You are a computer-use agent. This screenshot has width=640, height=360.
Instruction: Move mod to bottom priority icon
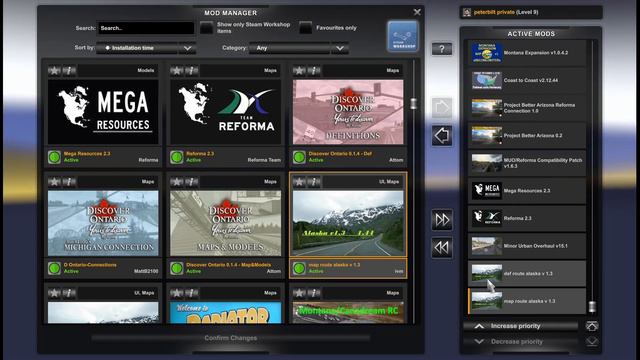[592, 341]
